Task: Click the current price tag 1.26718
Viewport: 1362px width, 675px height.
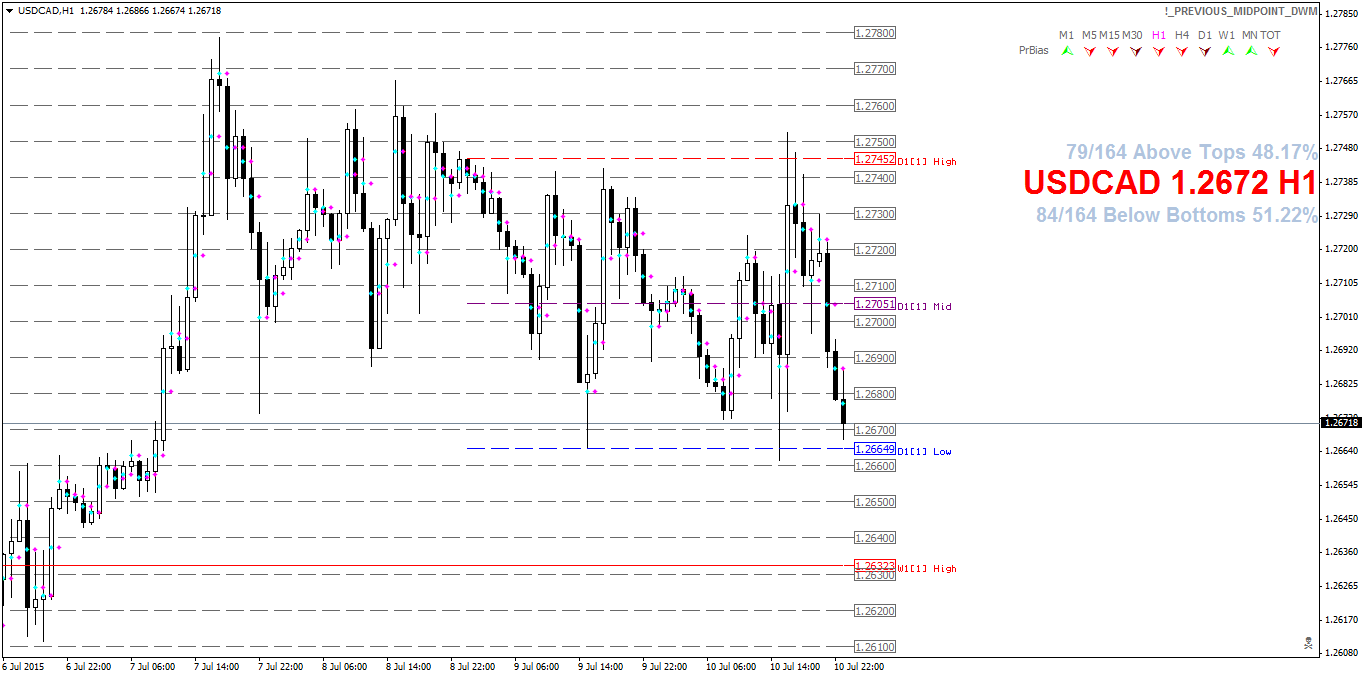Action: pos(1339,424)
